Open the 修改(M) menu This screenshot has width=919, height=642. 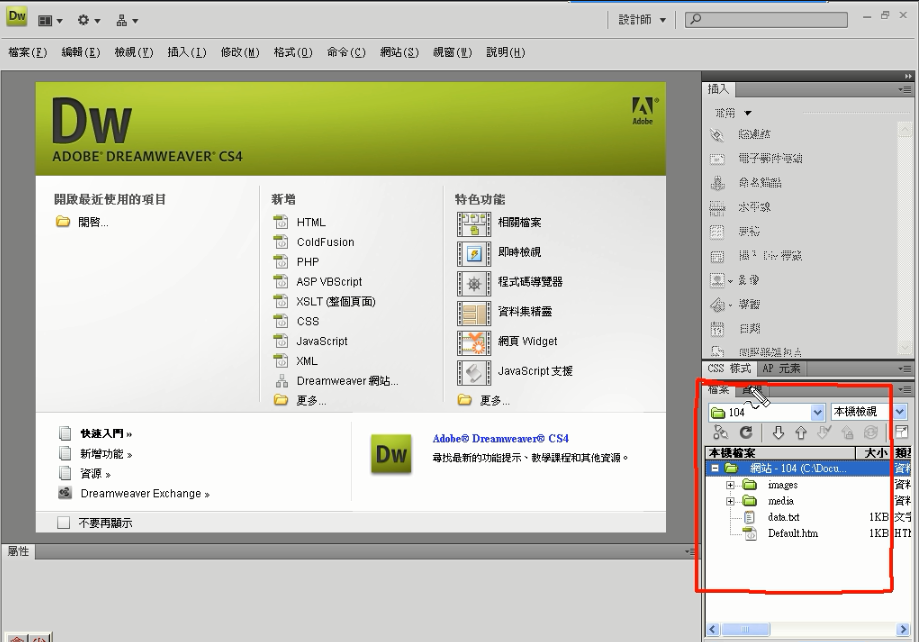pyautogui.click(x=240, y=52)
